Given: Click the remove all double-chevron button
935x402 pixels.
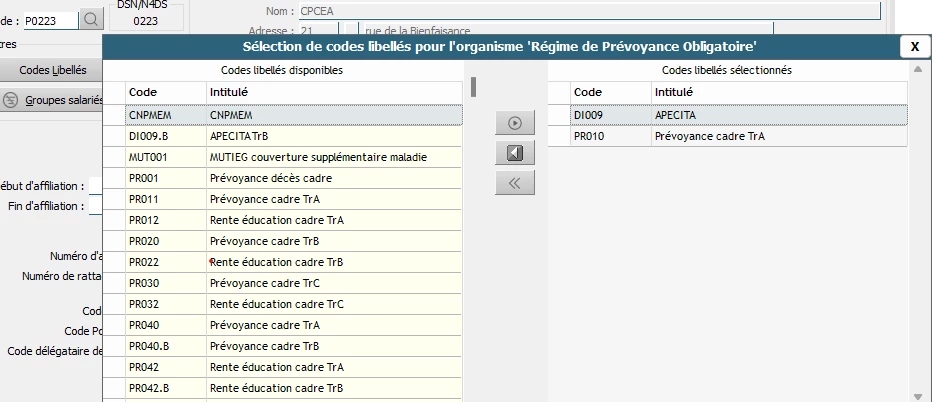Looking at the screenshot, I should (515, 183).
